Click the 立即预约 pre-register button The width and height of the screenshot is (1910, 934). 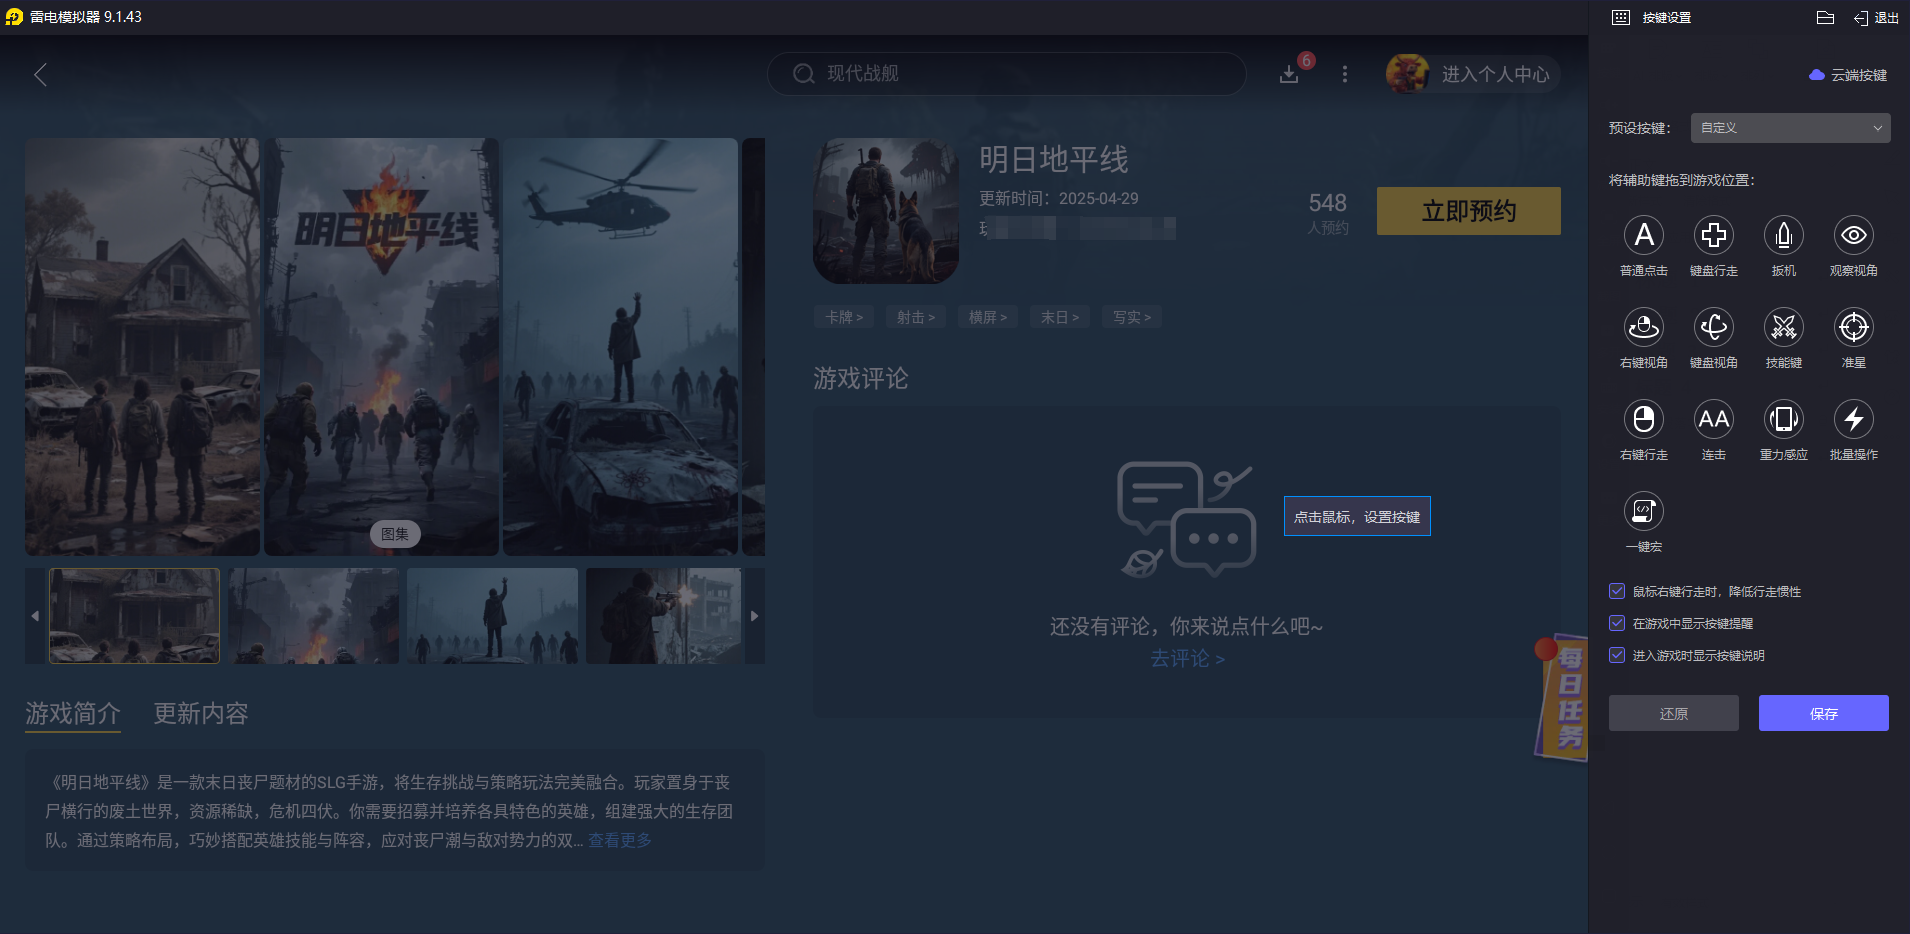1468,211
